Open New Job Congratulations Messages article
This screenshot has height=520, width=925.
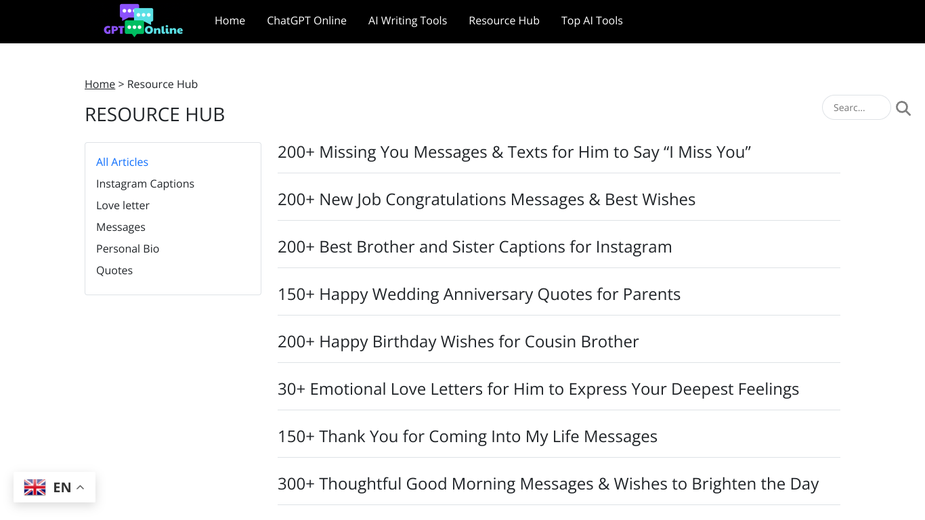pyautogui.click(x=486, y=199)
